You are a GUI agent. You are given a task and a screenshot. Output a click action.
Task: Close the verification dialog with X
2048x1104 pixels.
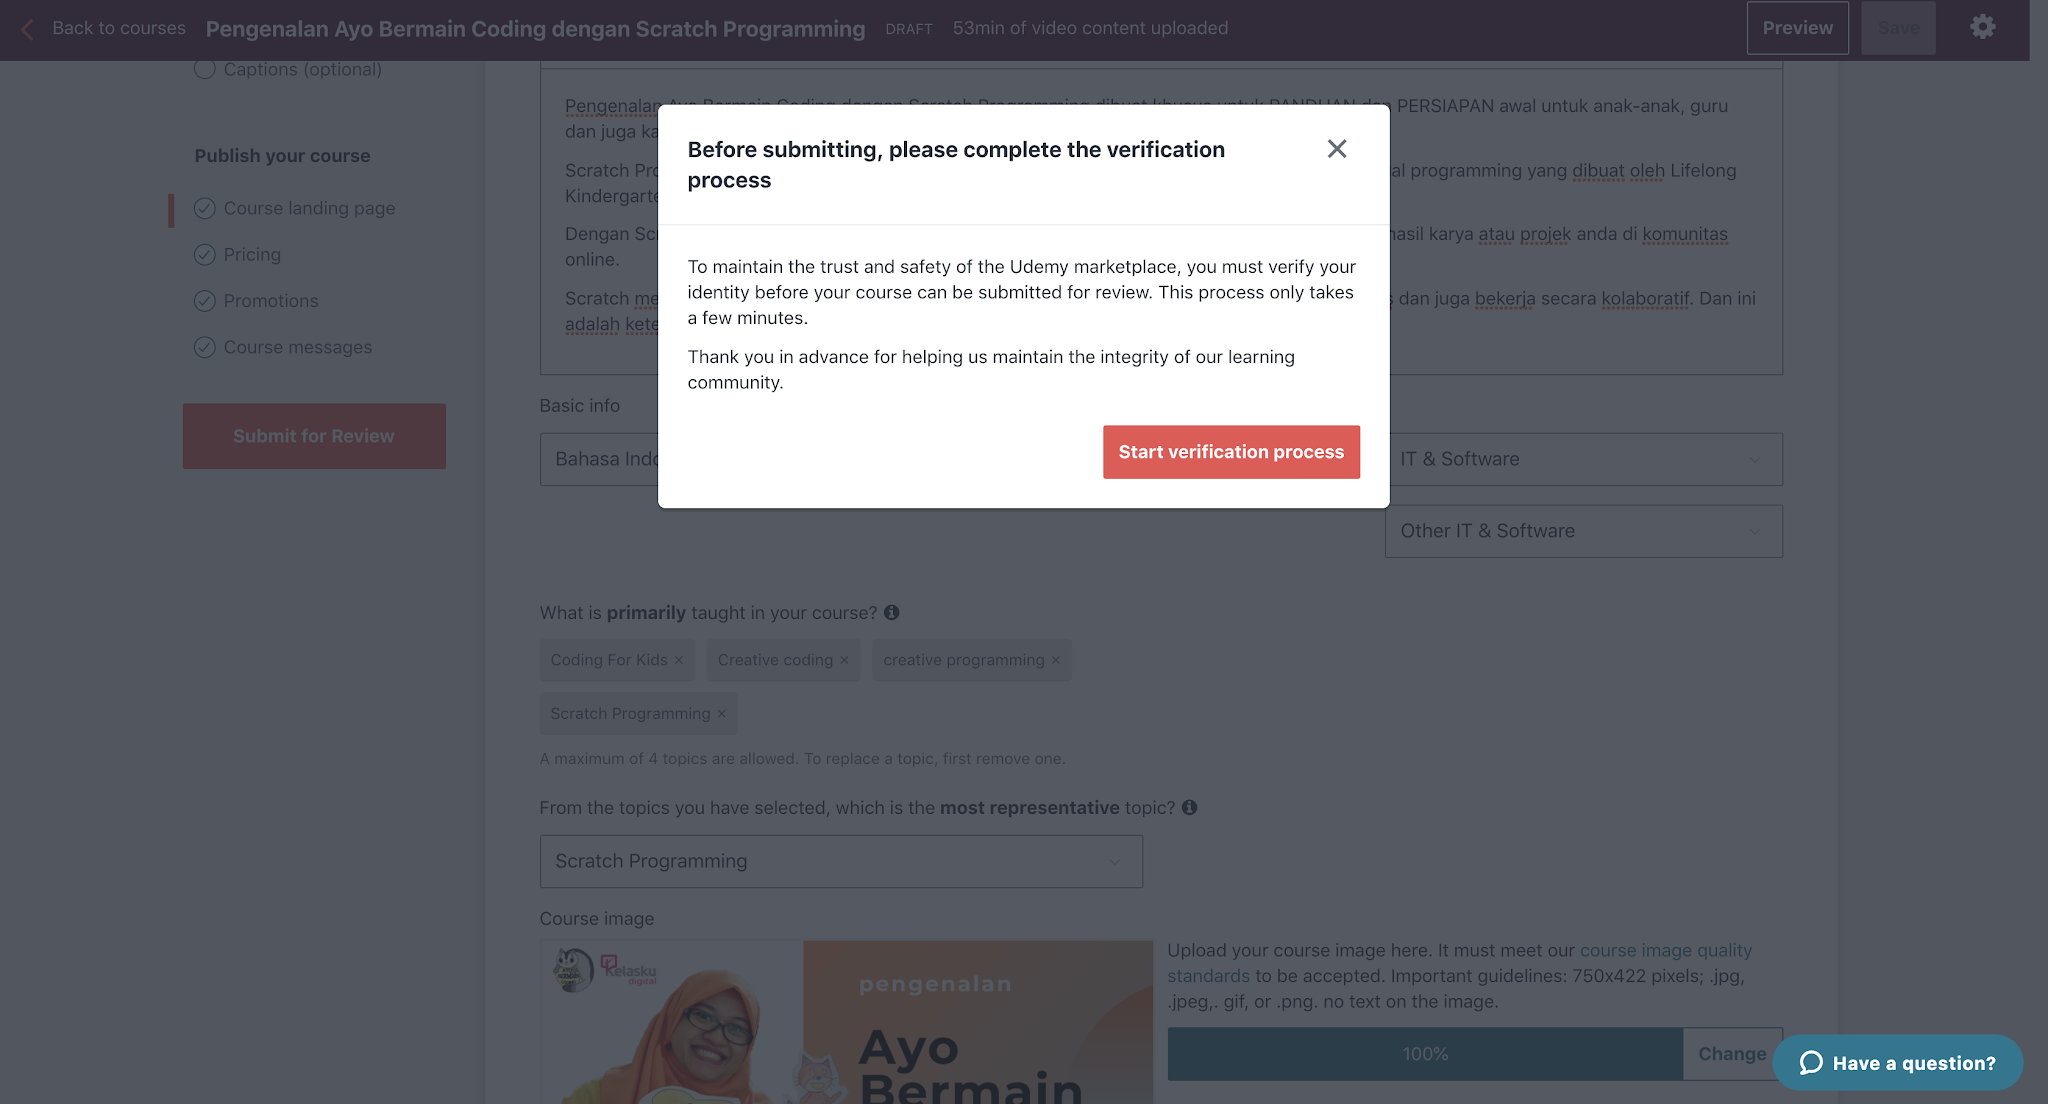(1337, 149)
